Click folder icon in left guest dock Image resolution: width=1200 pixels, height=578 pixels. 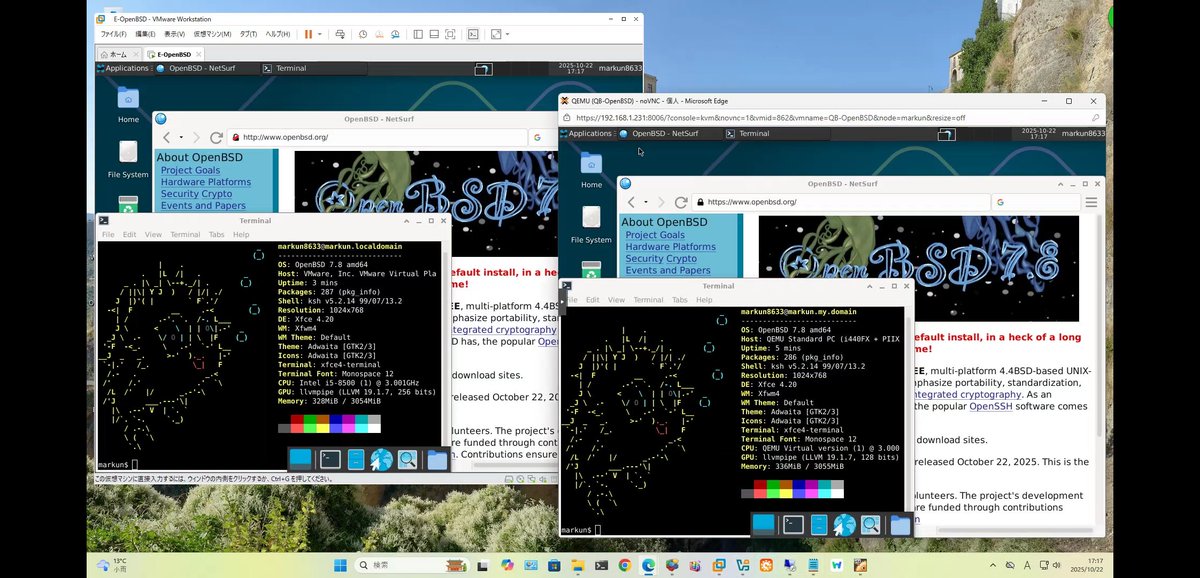click(x=437, y=460)
